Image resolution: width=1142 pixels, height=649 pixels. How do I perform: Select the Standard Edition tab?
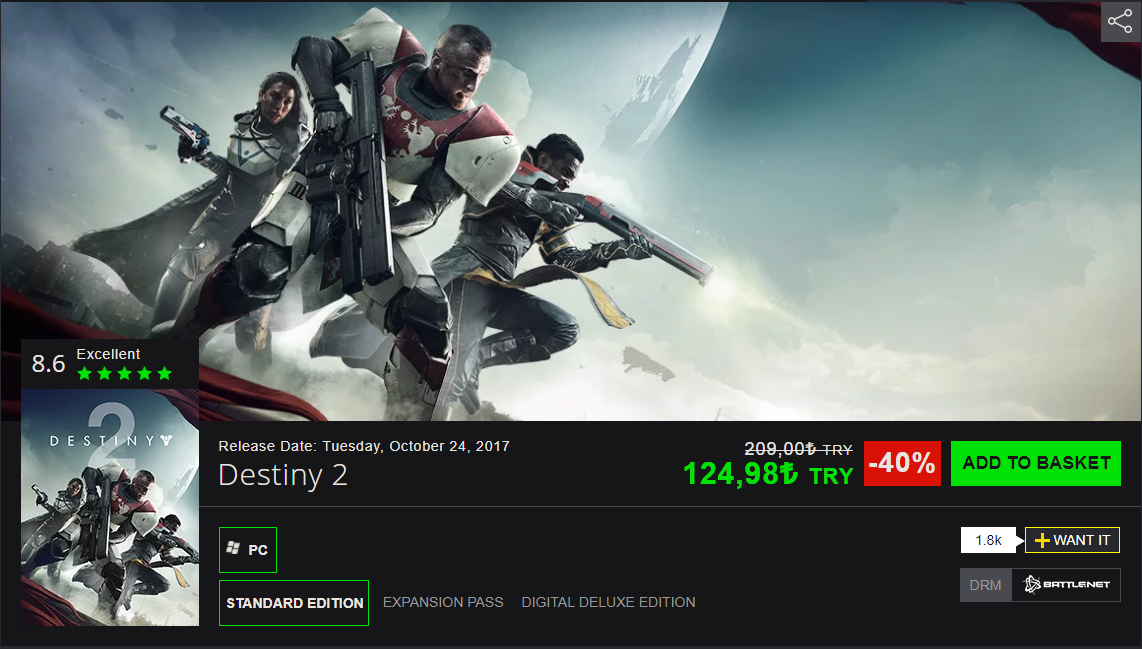click(294, 603)
